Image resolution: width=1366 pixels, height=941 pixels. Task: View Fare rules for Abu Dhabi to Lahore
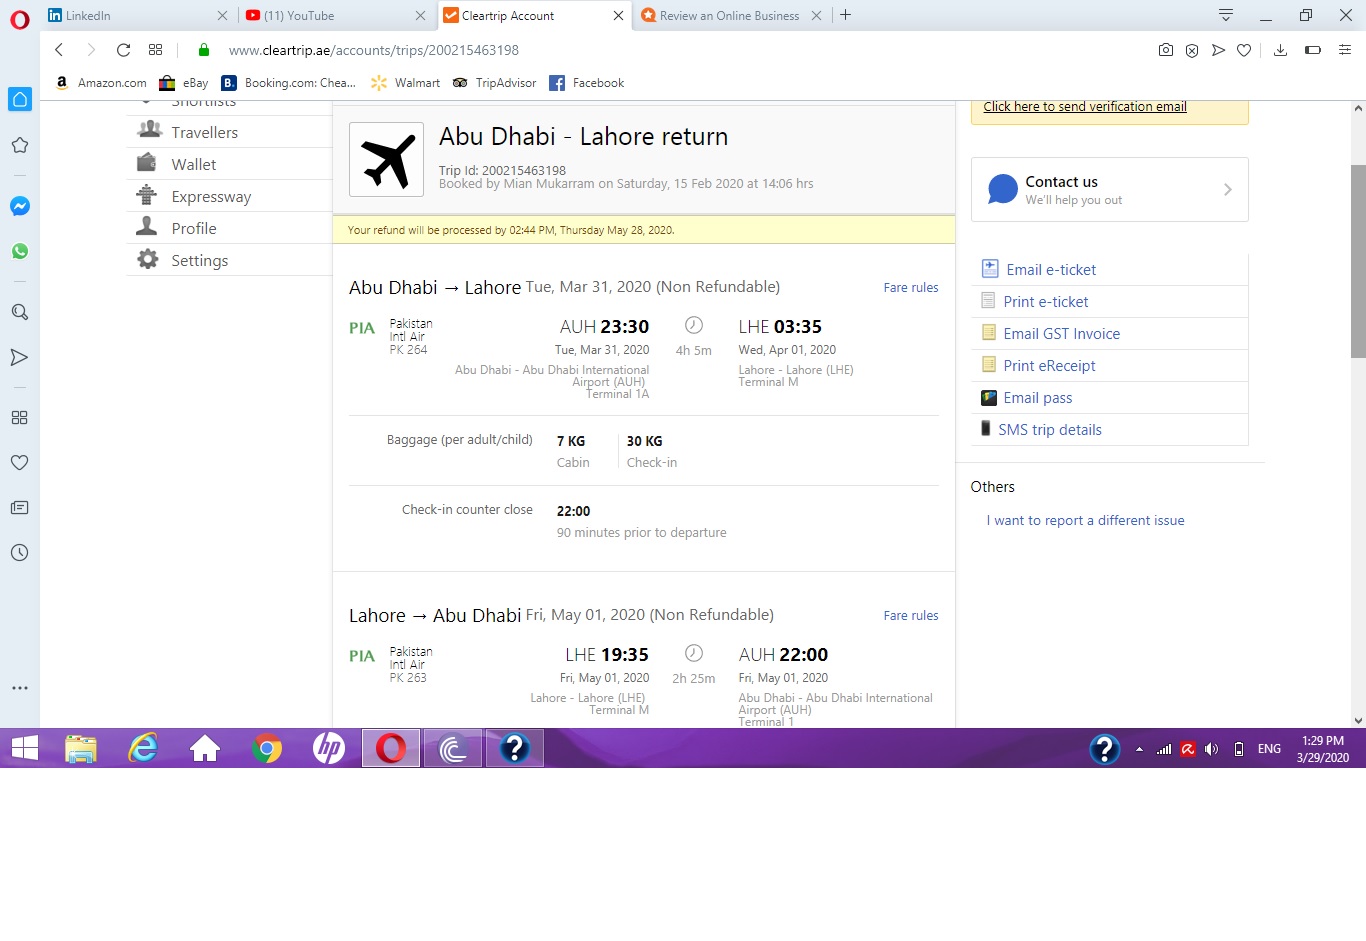tap(911, 287)
